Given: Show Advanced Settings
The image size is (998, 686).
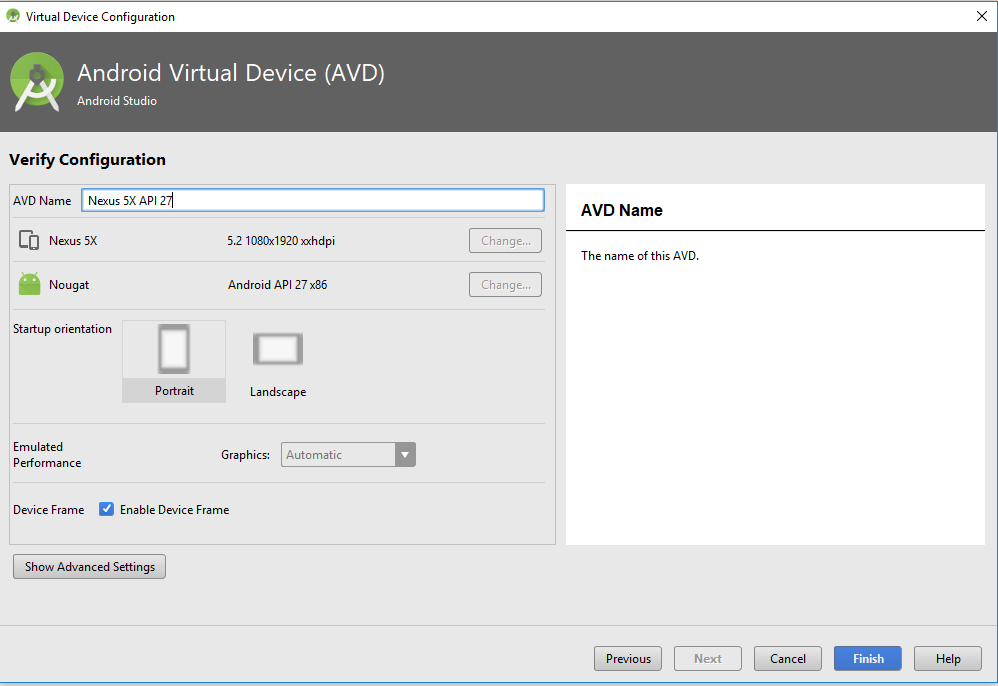Looking at the screenshot, I should coord(89,566).
